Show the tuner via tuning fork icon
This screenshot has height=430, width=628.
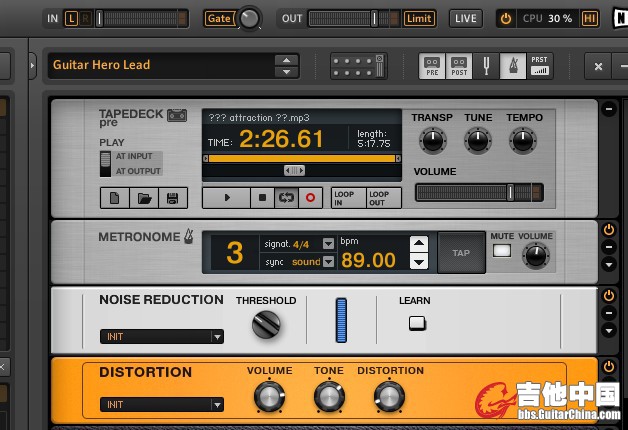(486, 66)
